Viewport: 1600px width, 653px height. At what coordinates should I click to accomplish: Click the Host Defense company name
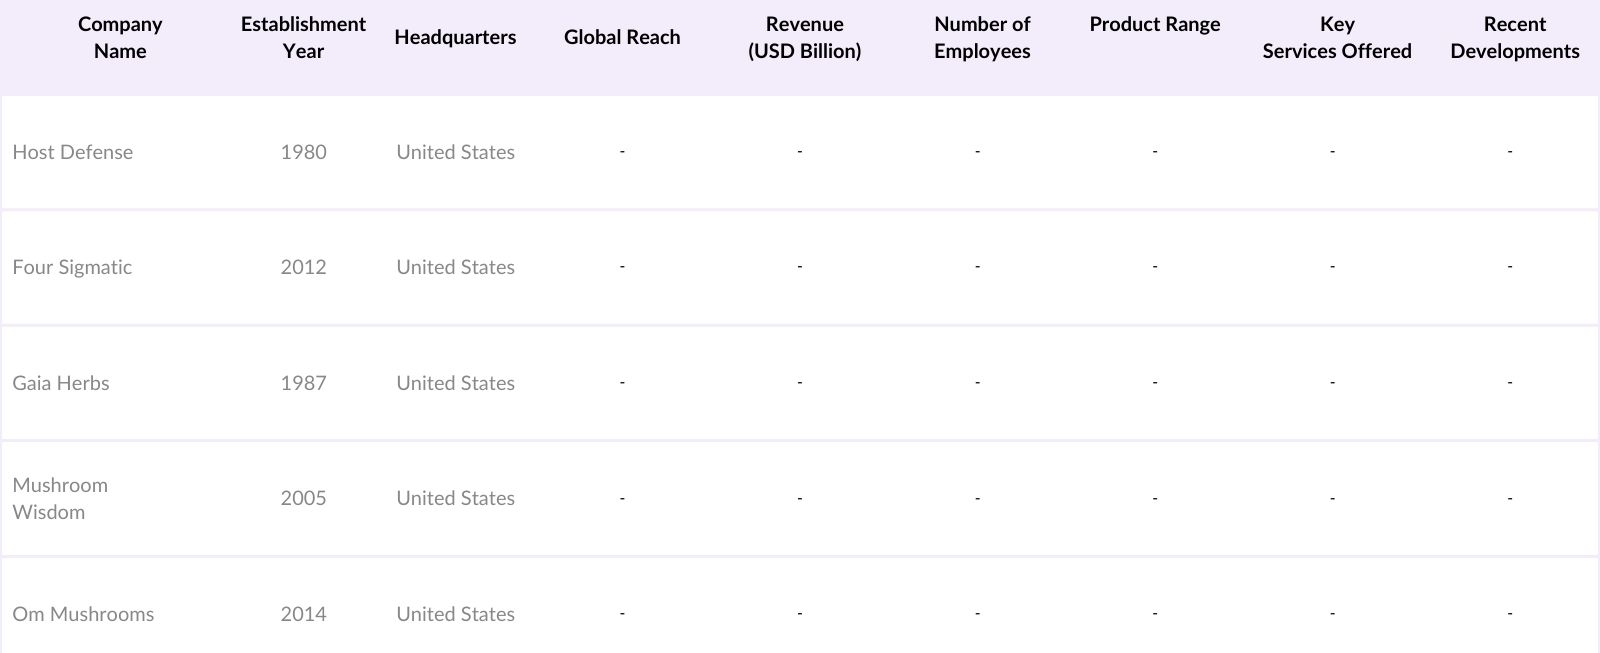click(73, 152)
